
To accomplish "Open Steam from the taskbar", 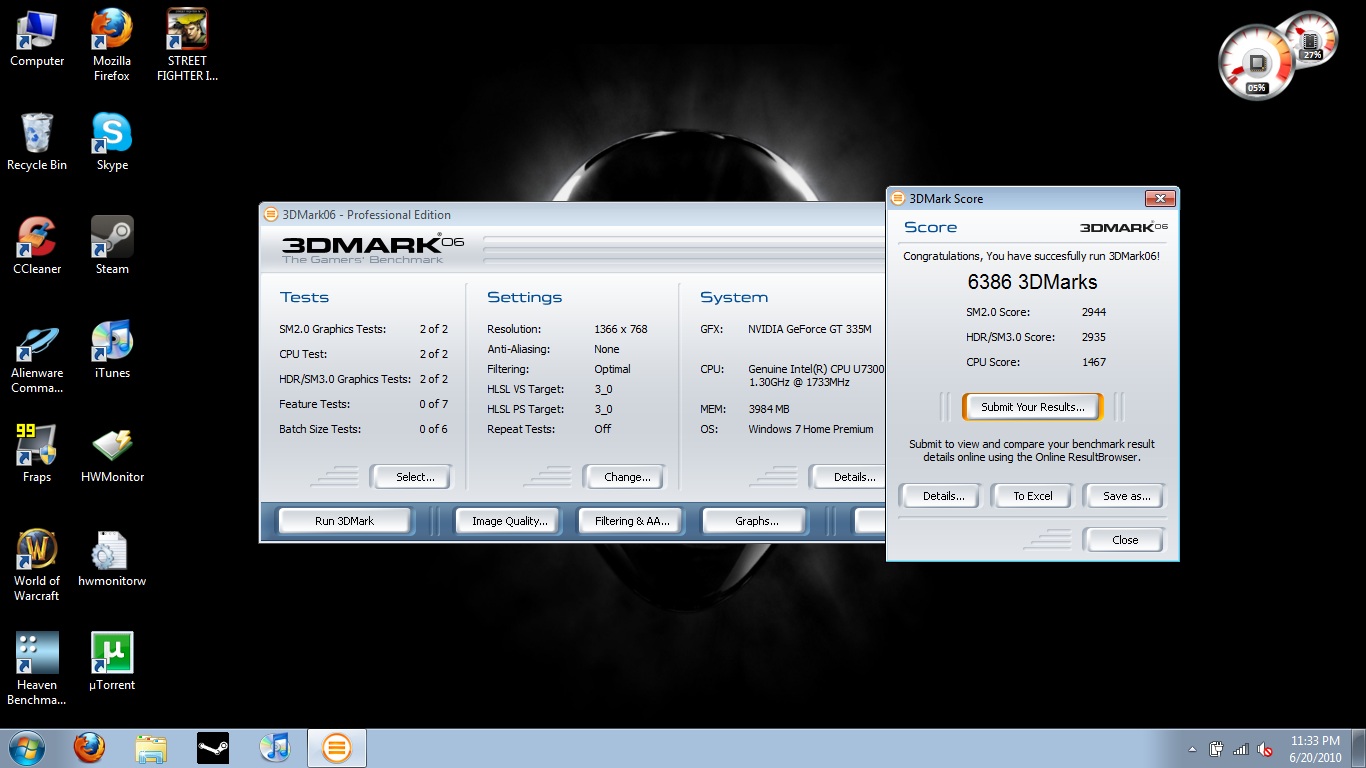I will coord(213,748).
